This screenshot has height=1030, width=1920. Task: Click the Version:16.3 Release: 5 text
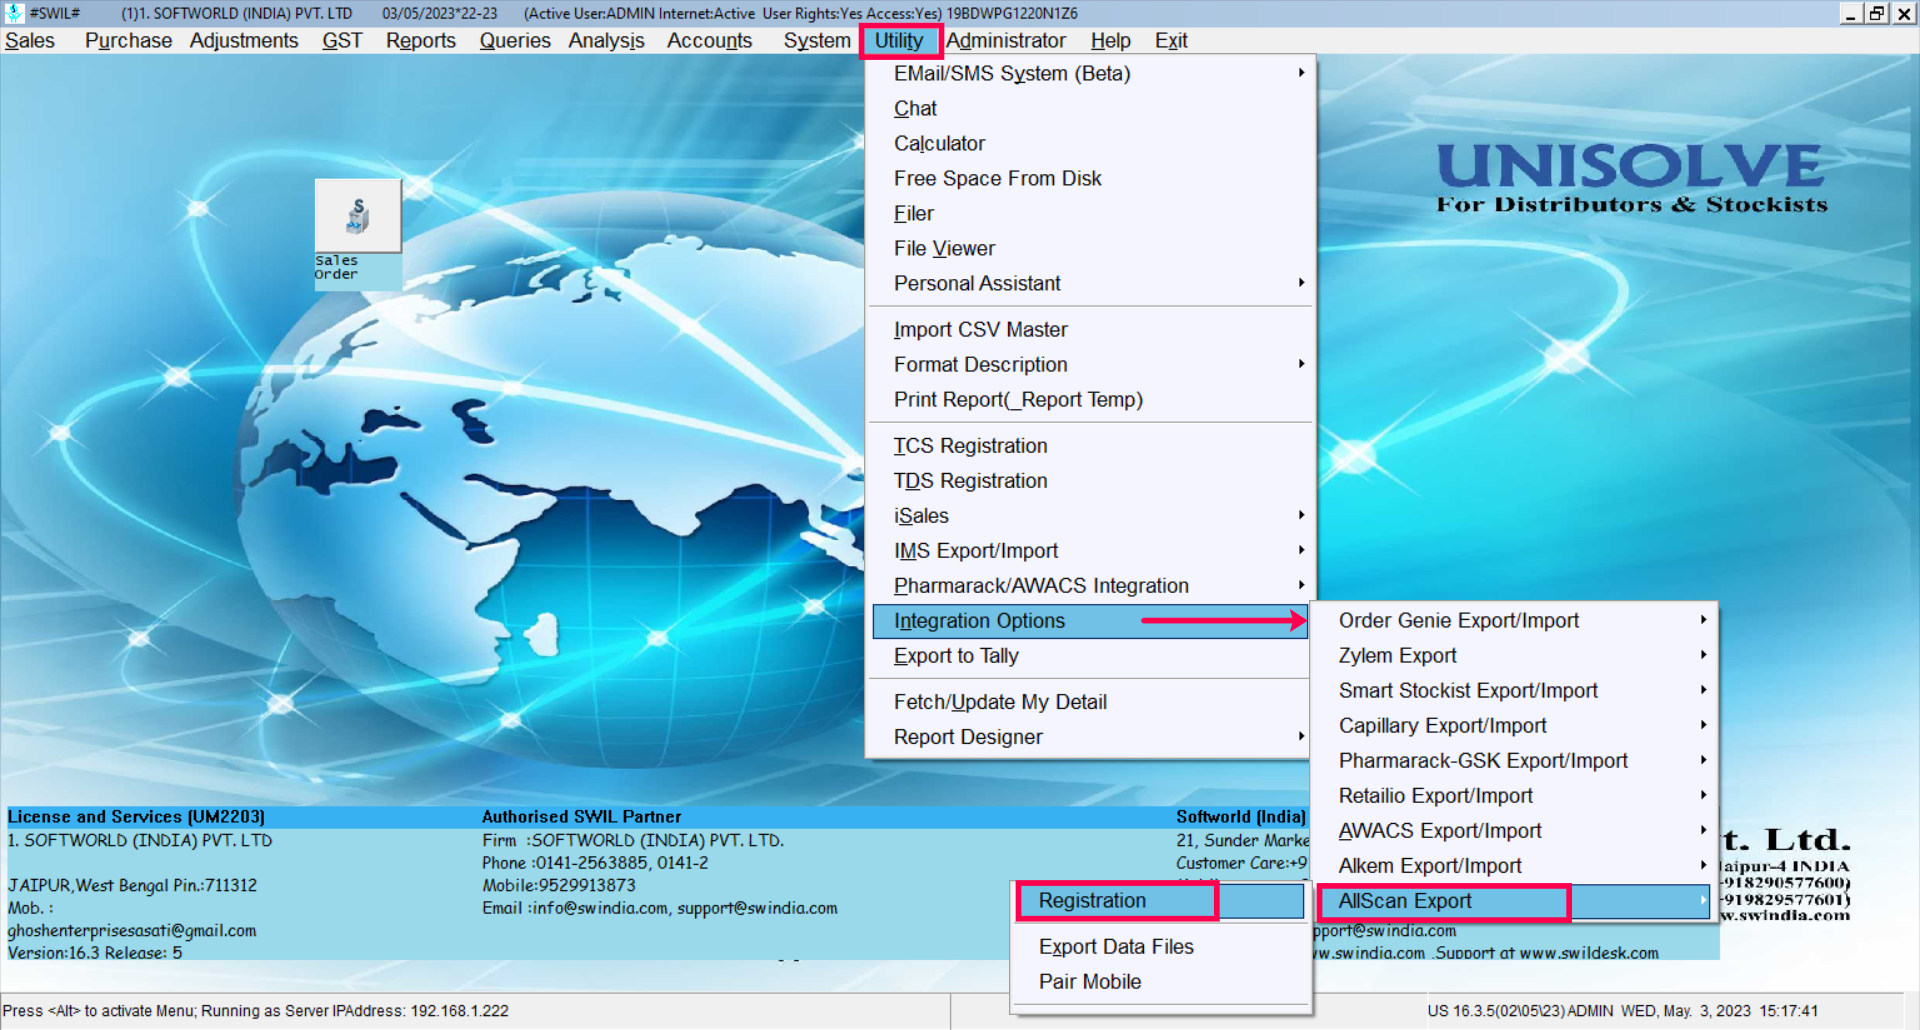[x=95, y=953]
